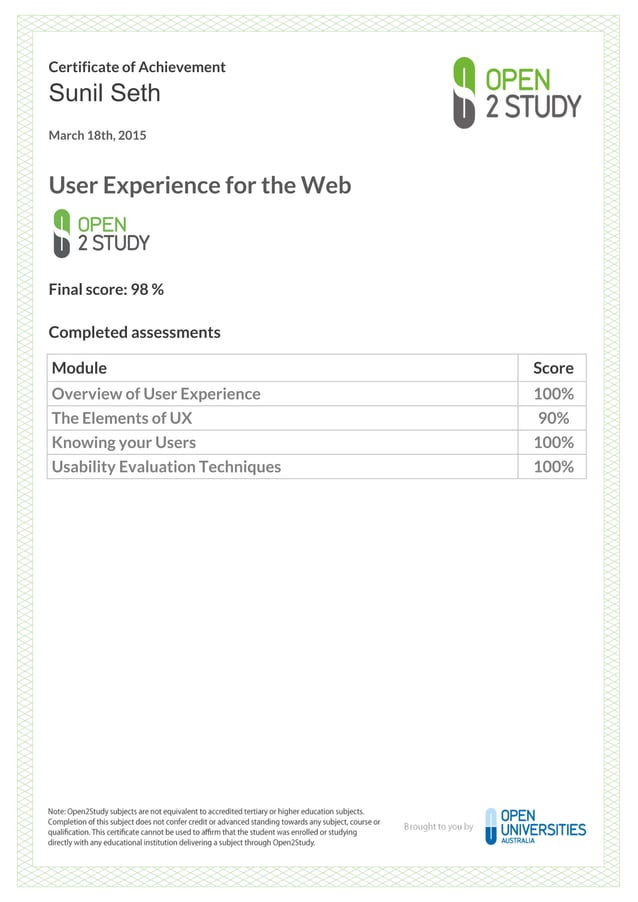Image resolution: width=638 pixels, height=902 pixels.
Task: Open the Overview of User Experience module
Action: (156, 394)
